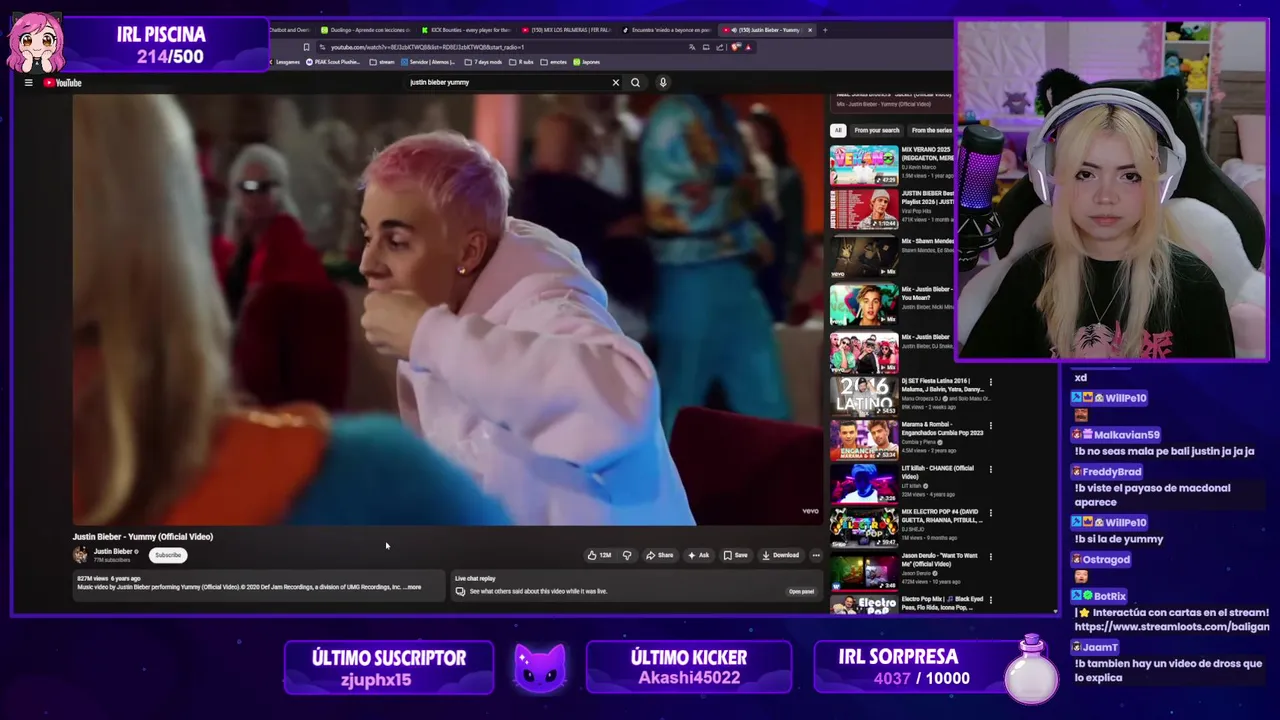Open Jason Derulo Want To Want Me title
1280x720 pixels.
[x=939, y=560]
